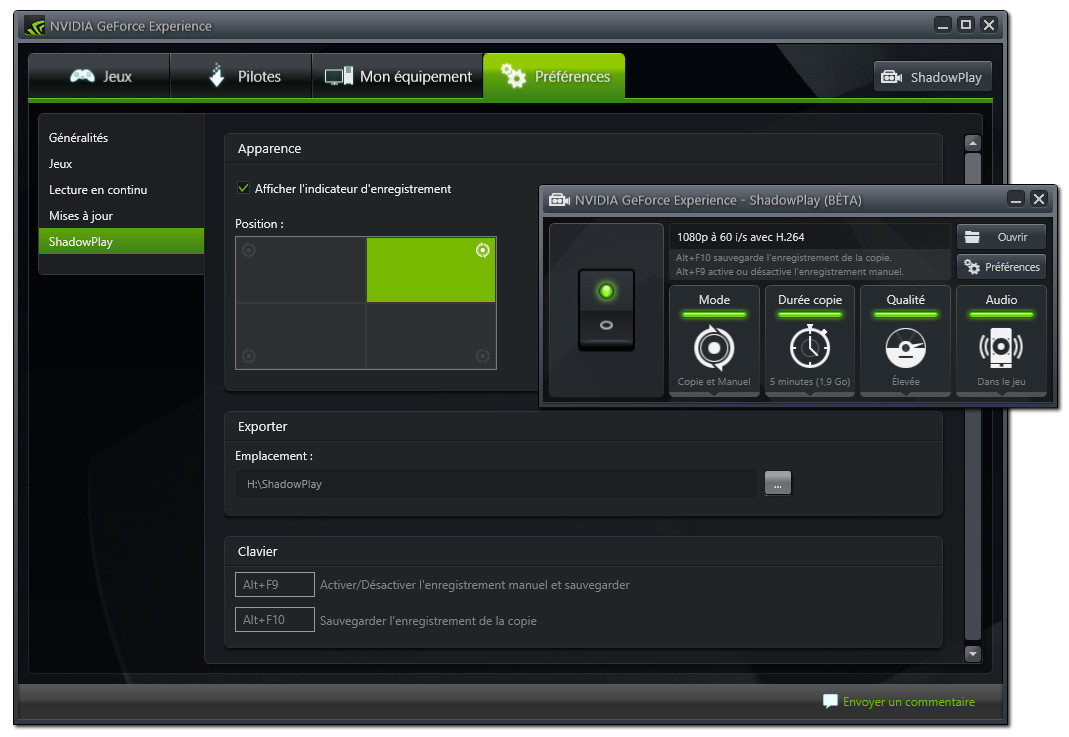Maximize the GeForce Experience window
Viewport: 1069px width, 737px height.
(x=966, y=25)
